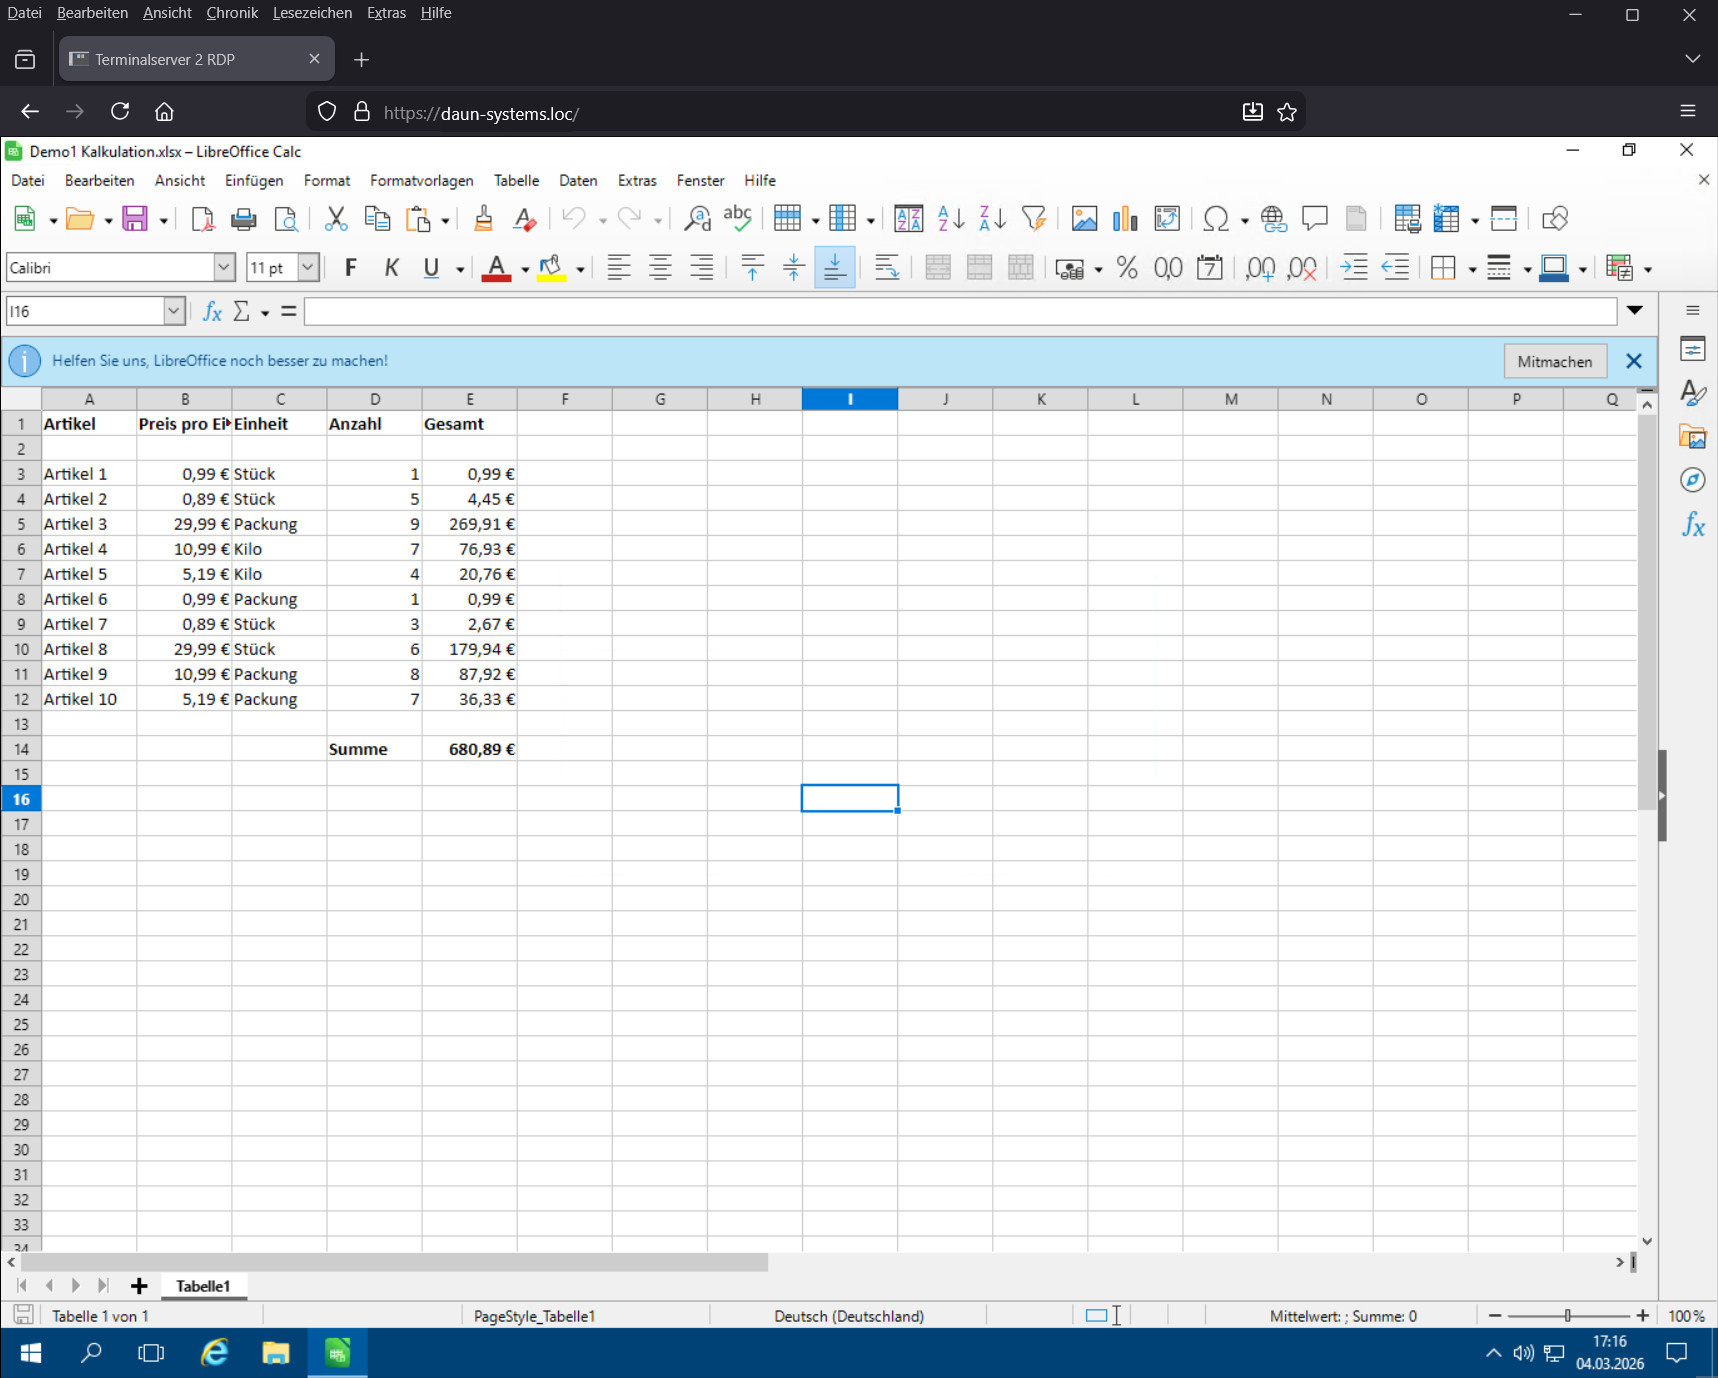Expand the Name Box I16 dropdown
Viewport: 1718px width, 1378px height.
click(x=174, y=312)
